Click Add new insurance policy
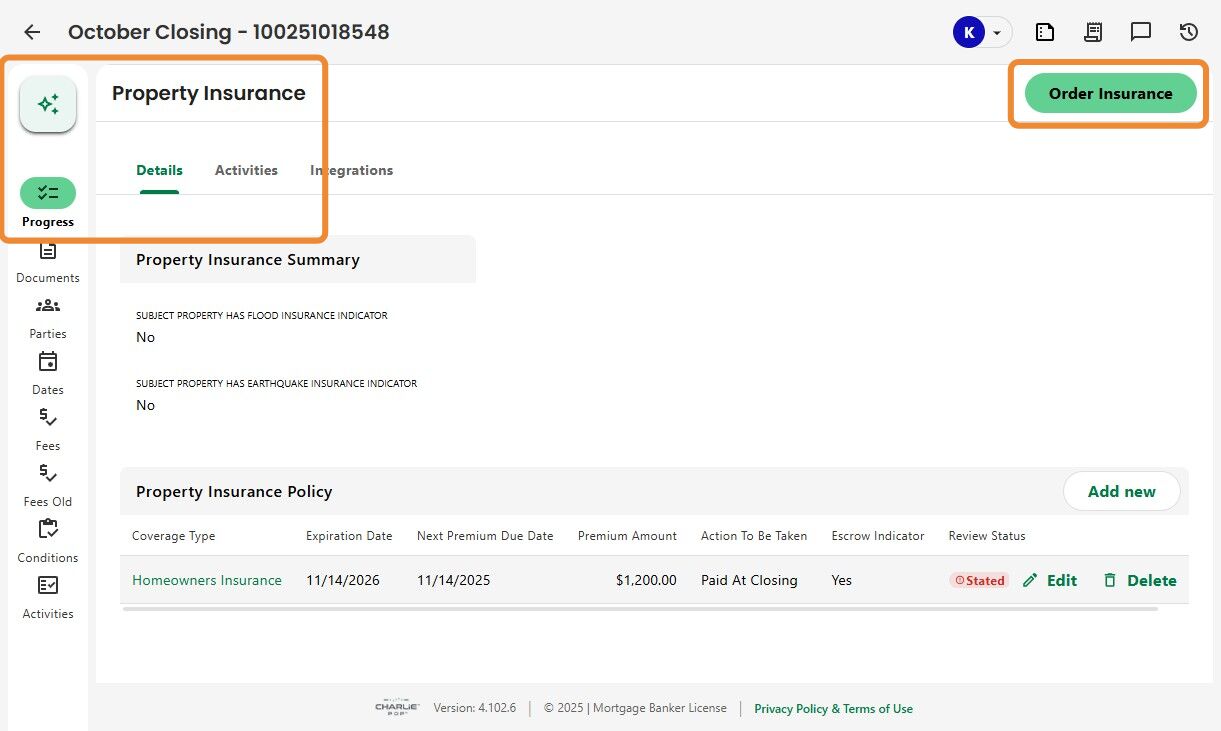 coord(1121,491)
